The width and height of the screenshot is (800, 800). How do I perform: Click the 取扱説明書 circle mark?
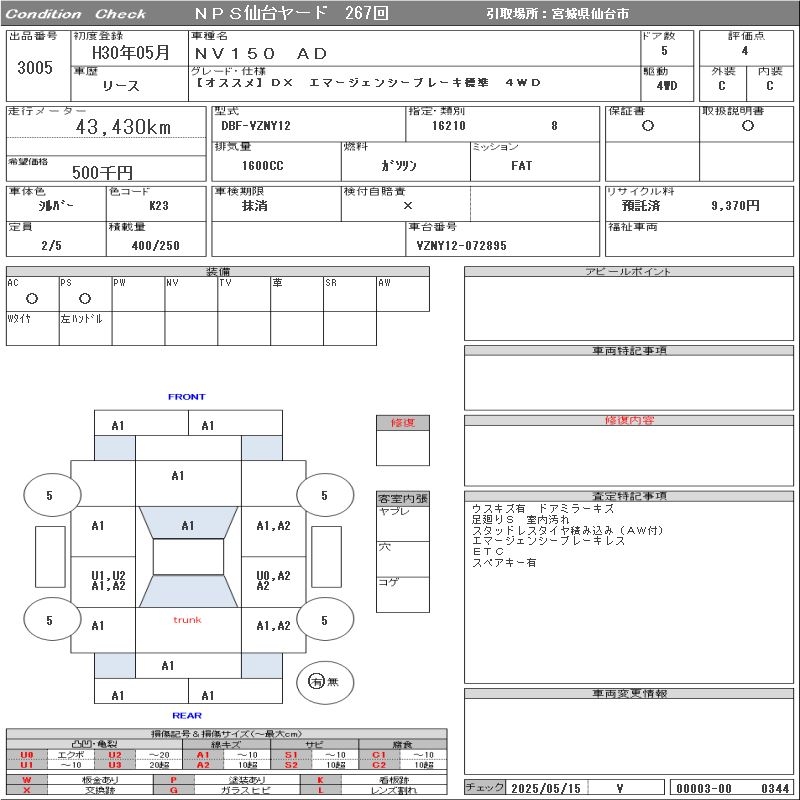(746, 126)
